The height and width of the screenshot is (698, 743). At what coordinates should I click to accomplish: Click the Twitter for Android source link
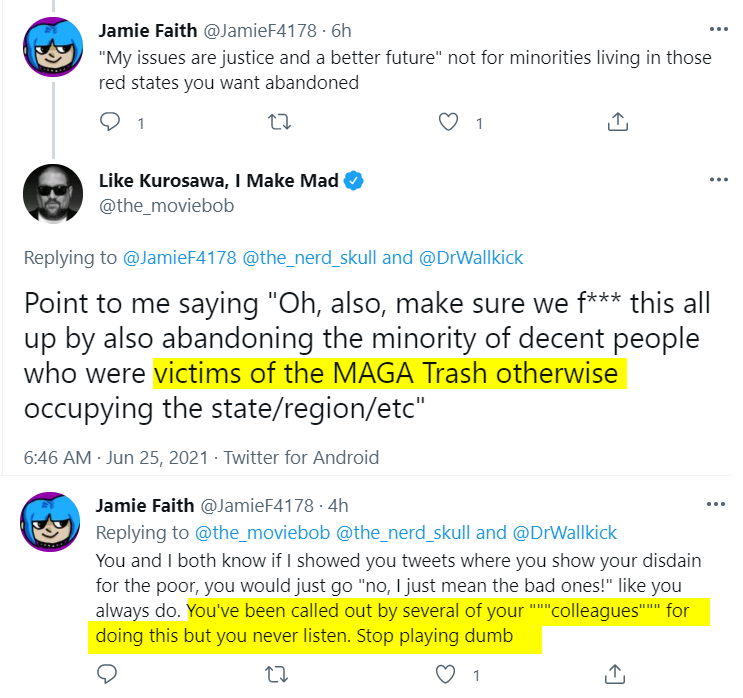(301, 458)
